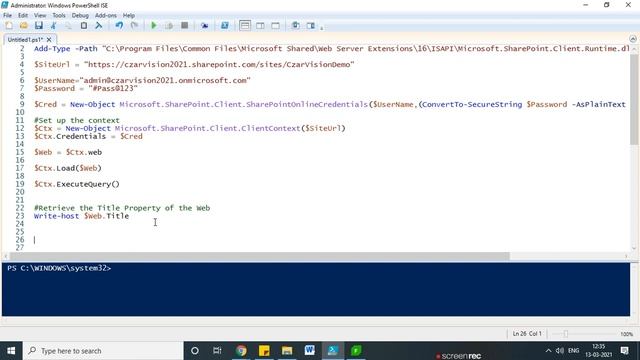640x360 pixels.
Task: Collapse the script pane chevron
Action: [633, 39]
